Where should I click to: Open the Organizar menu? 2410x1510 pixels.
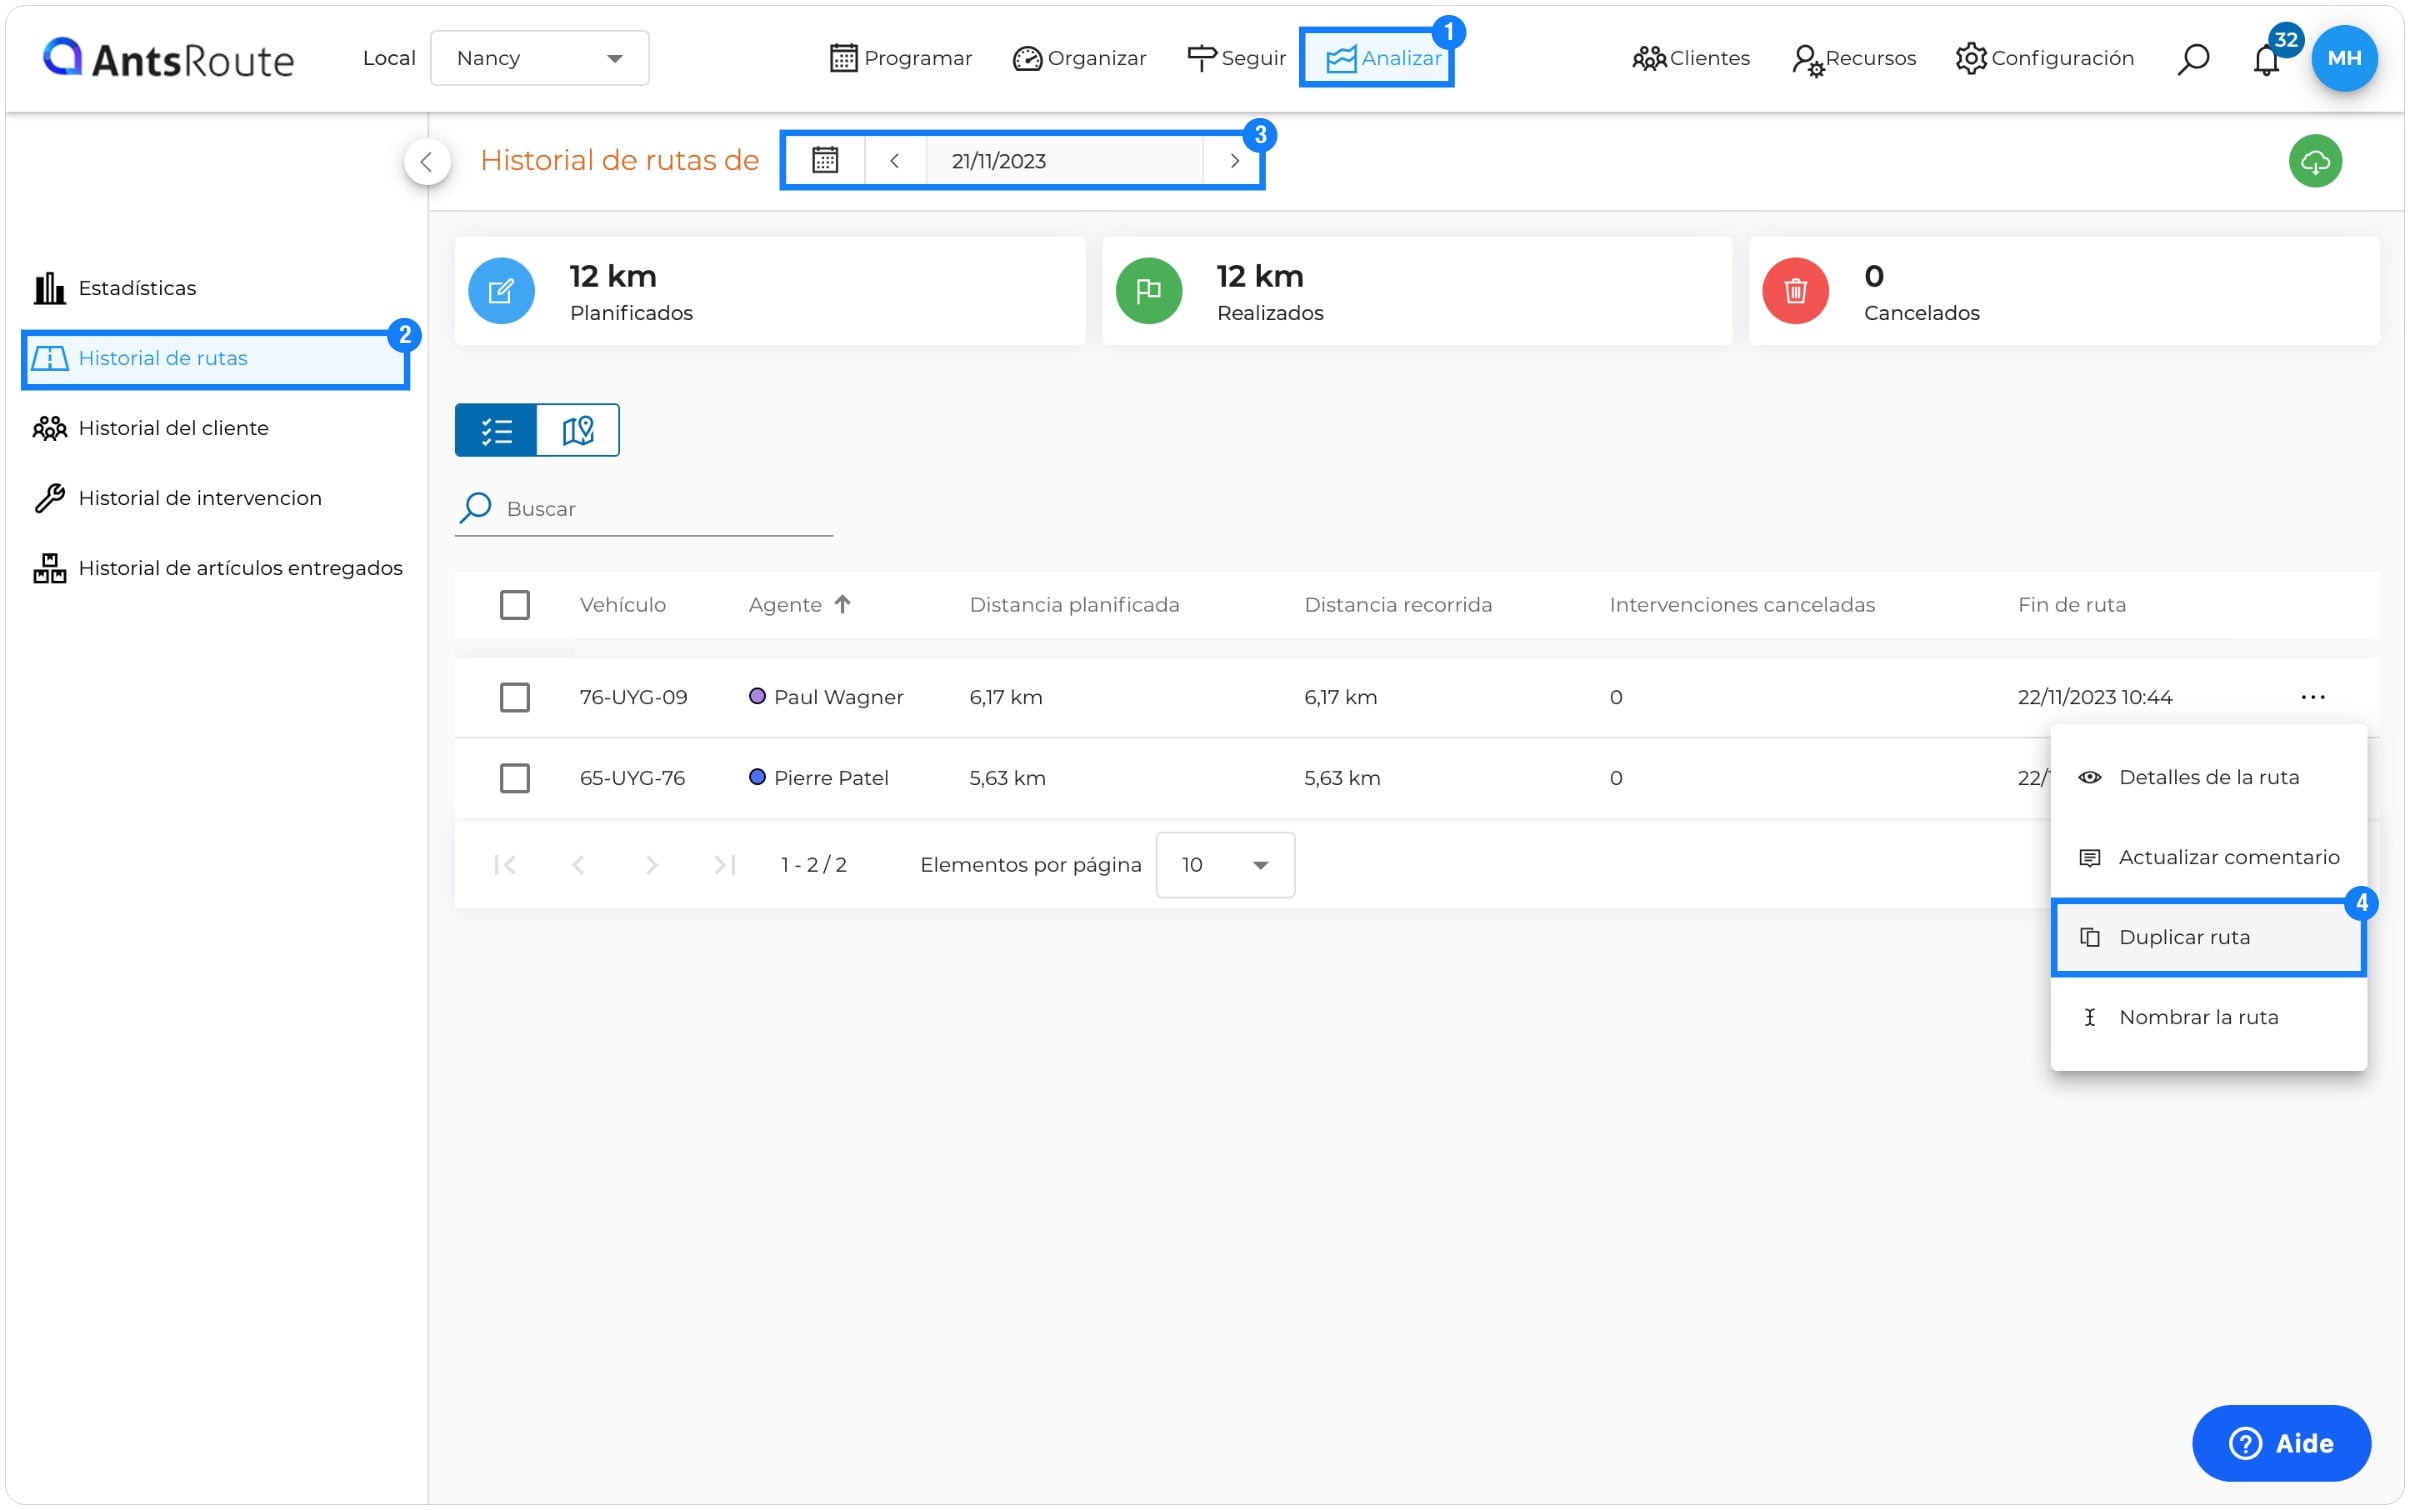point(1079,58)
